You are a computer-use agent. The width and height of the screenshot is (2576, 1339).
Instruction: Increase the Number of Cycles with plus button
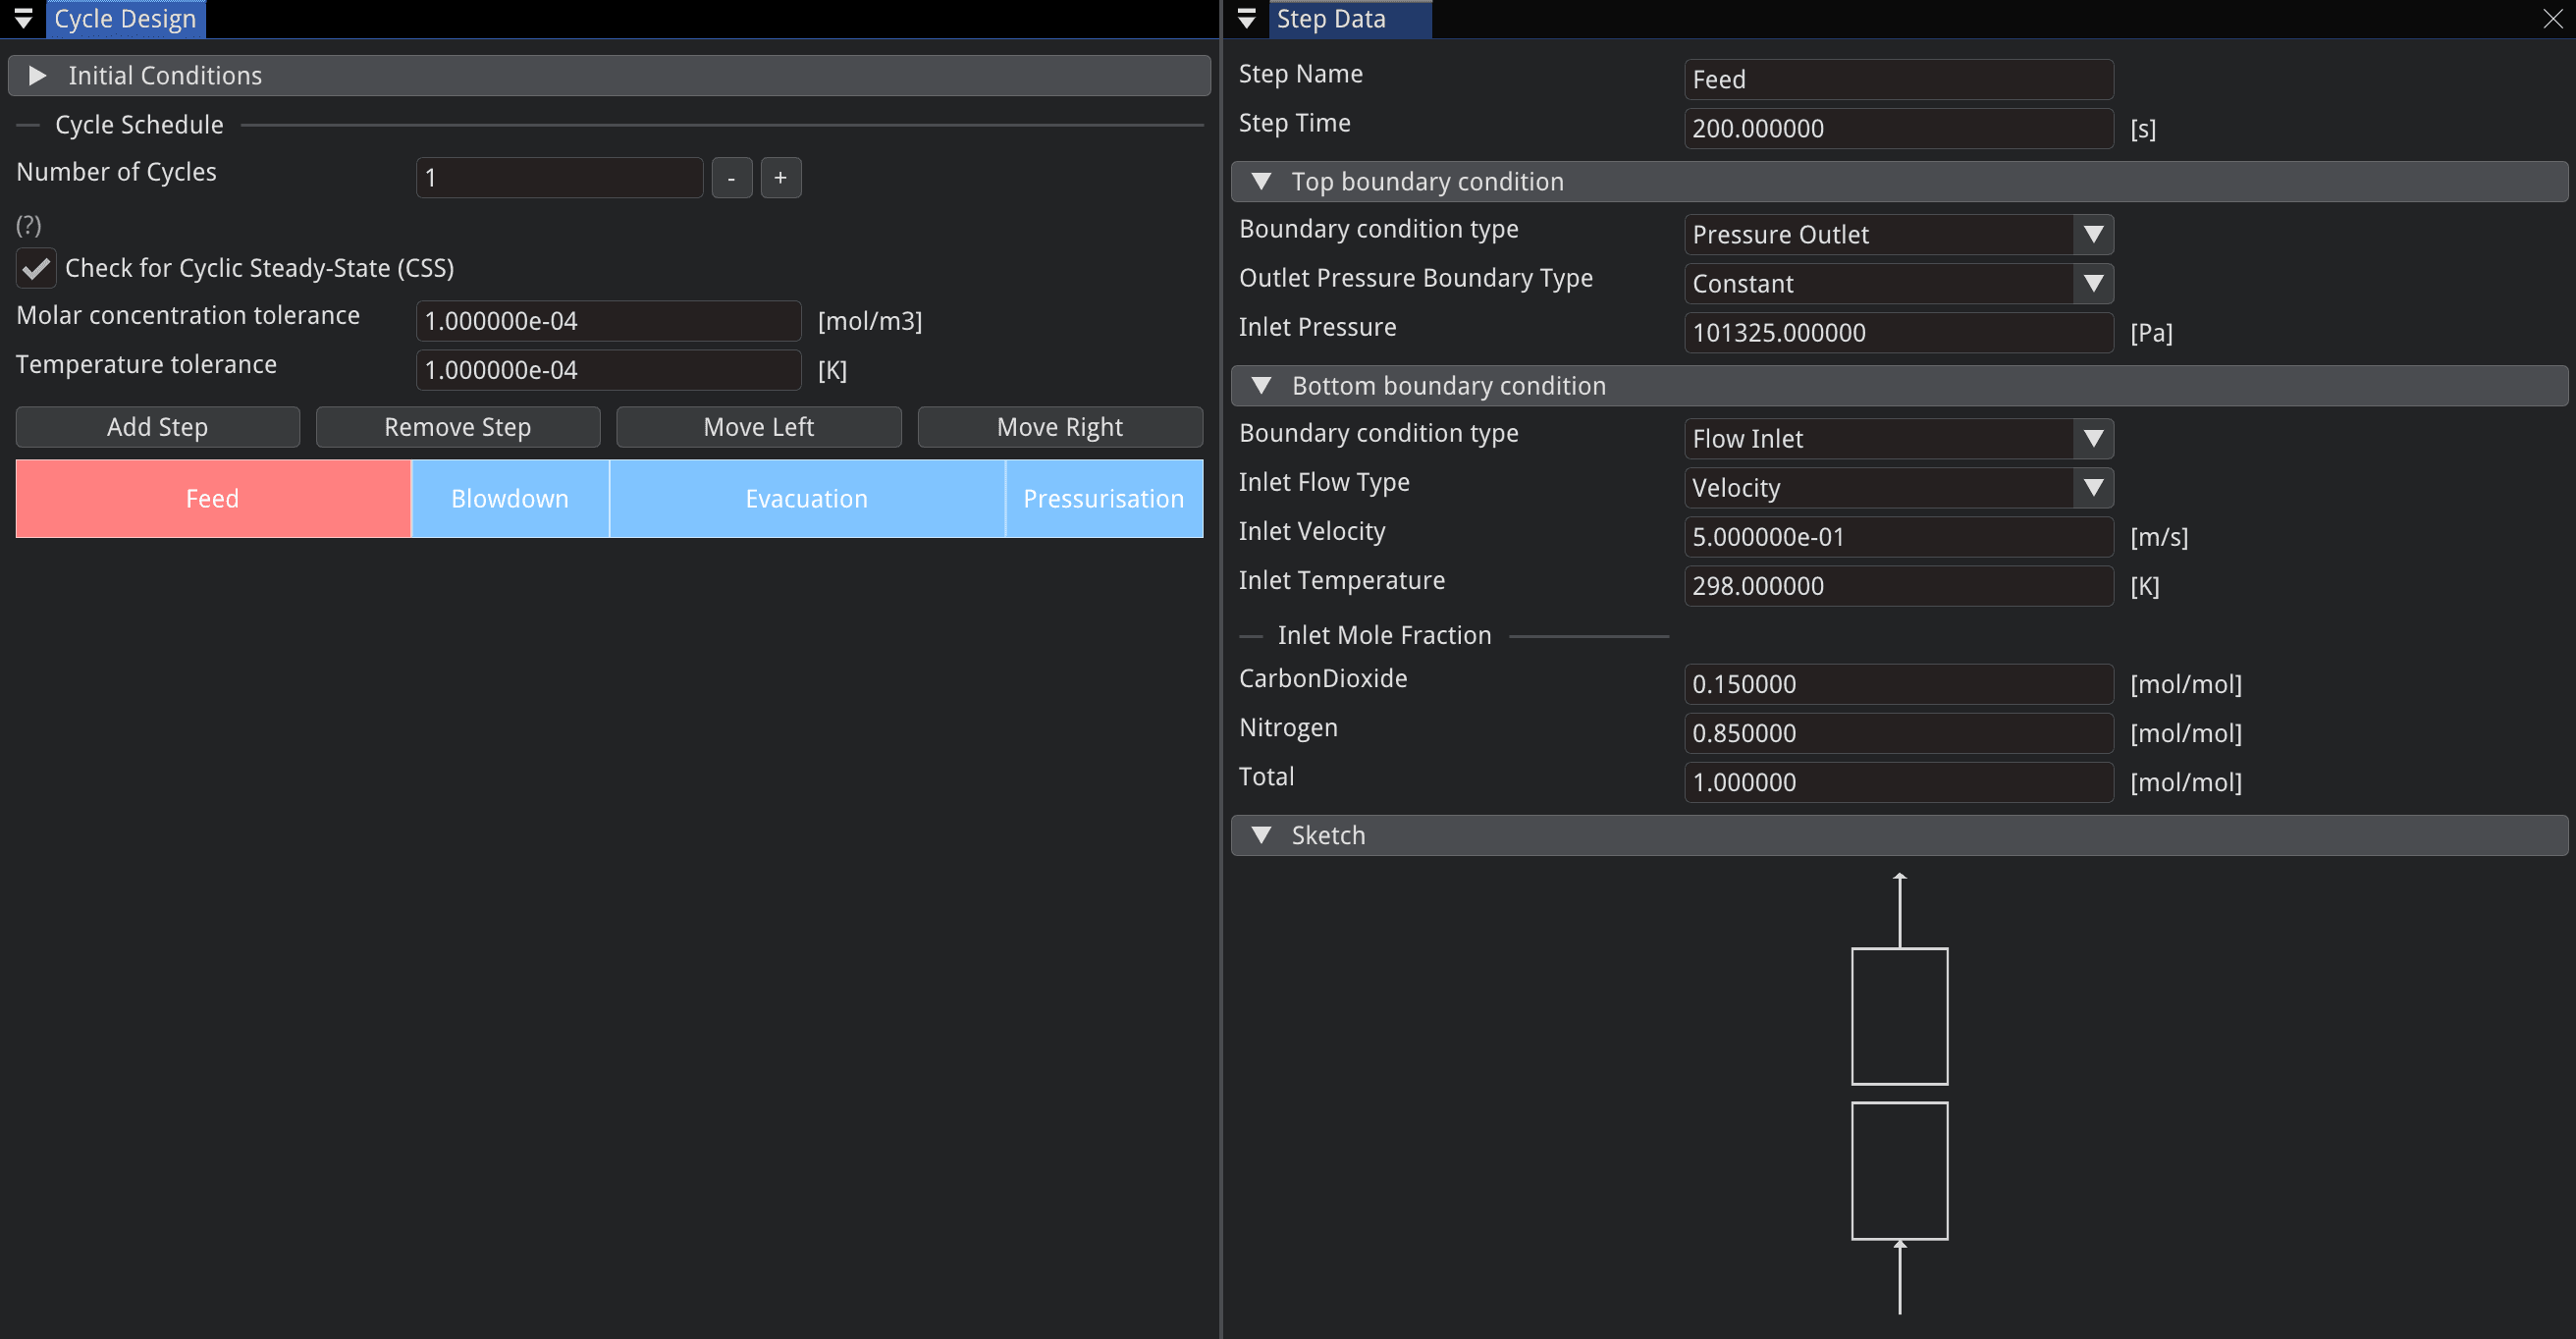point(781,178)
